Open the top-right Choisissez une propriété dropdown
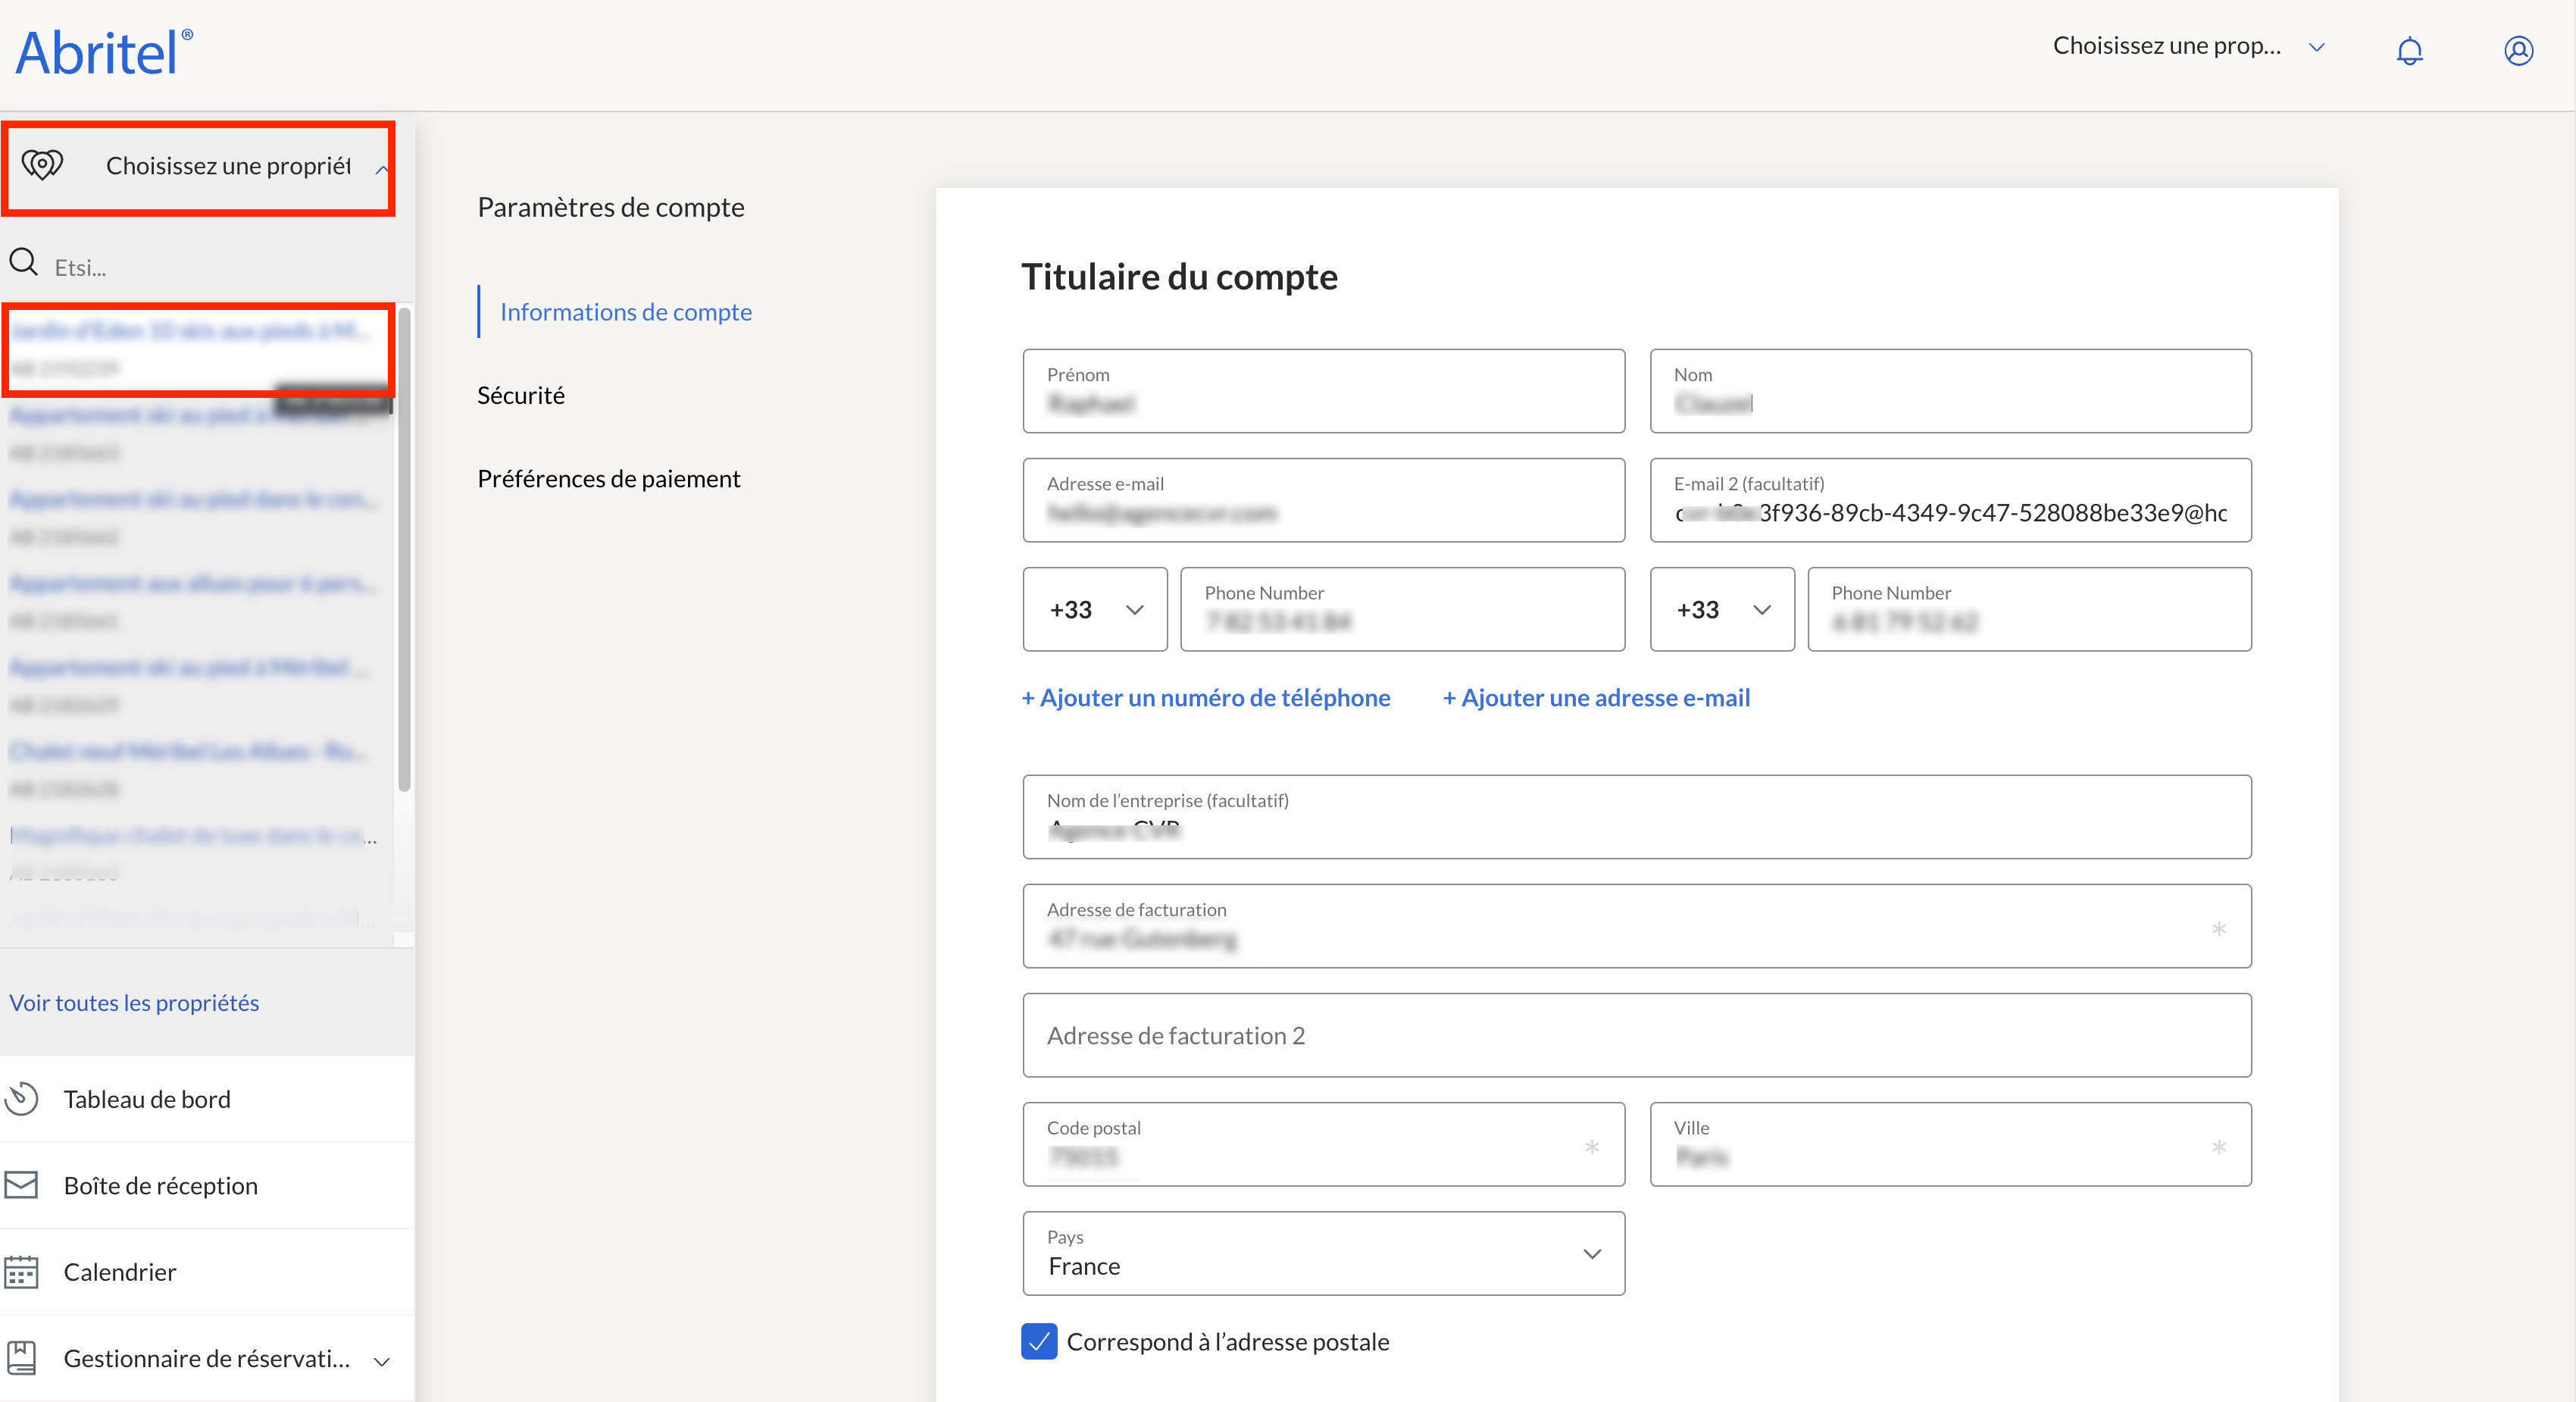Image resolution: width=2576 pixels, height=1402 pixels. pos(2187,47)
